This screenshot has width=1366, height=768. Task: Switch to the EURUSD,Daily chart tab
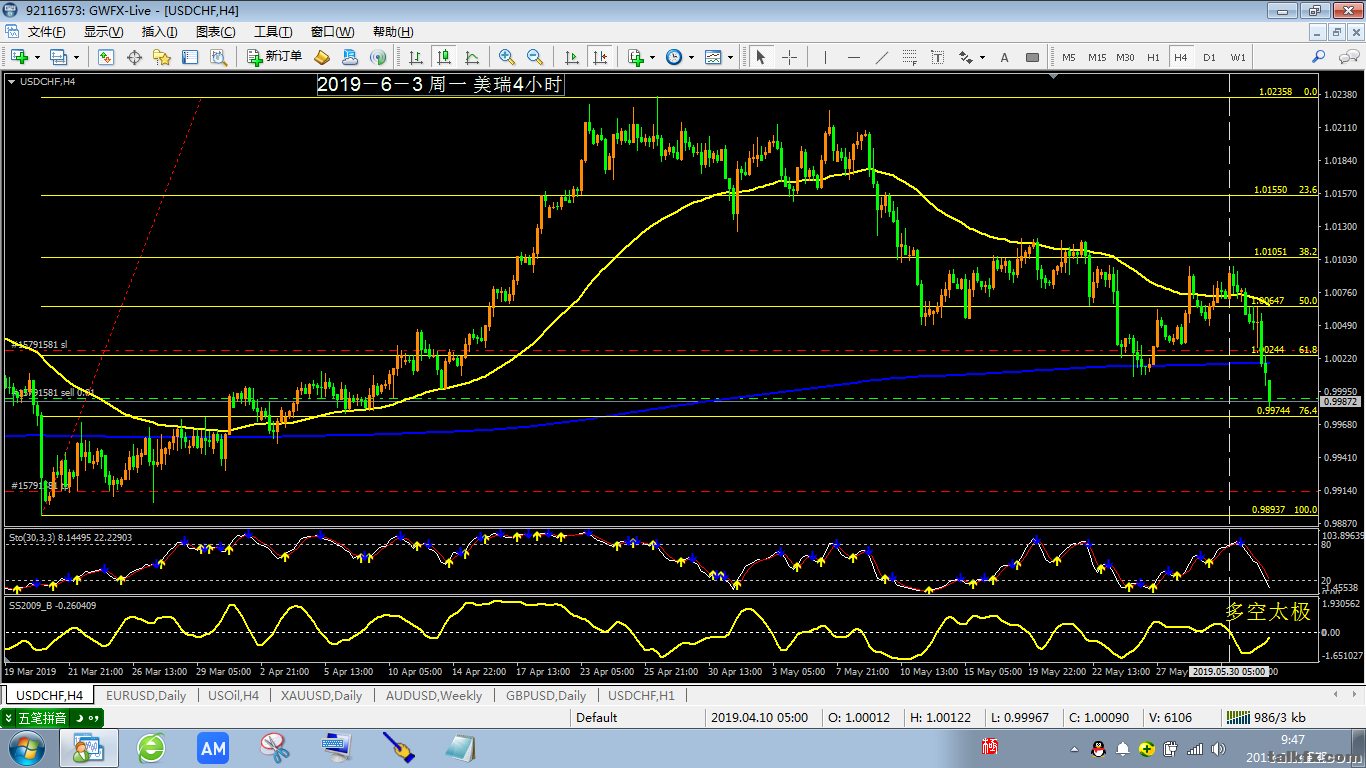pyautogui.click(x=146, y=695)
